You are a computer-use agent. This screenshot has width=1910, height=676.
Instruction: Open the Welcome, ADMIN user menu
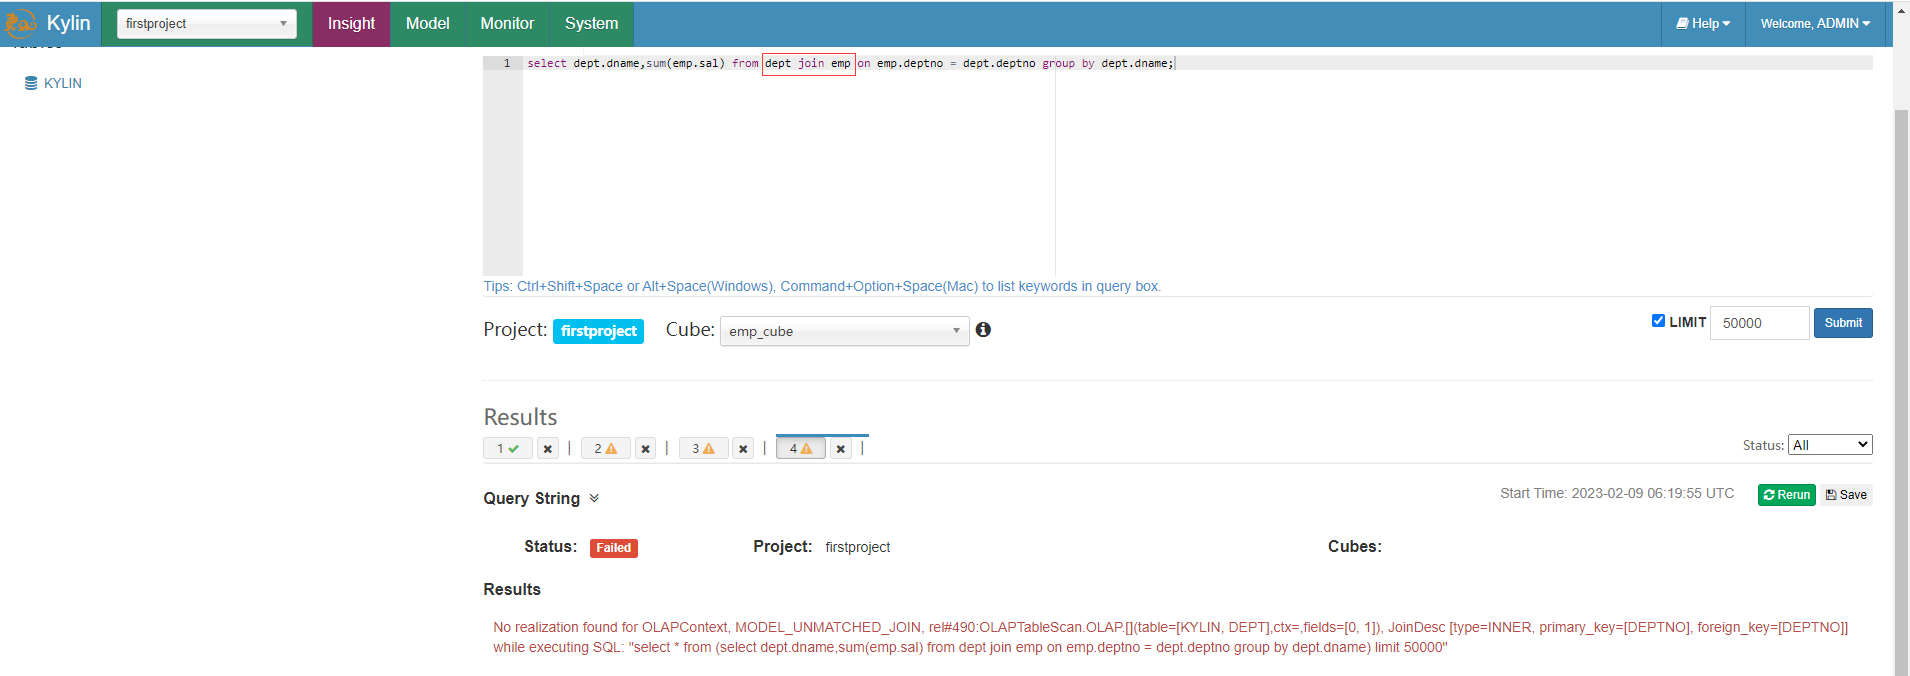[x=1815, y=24]
